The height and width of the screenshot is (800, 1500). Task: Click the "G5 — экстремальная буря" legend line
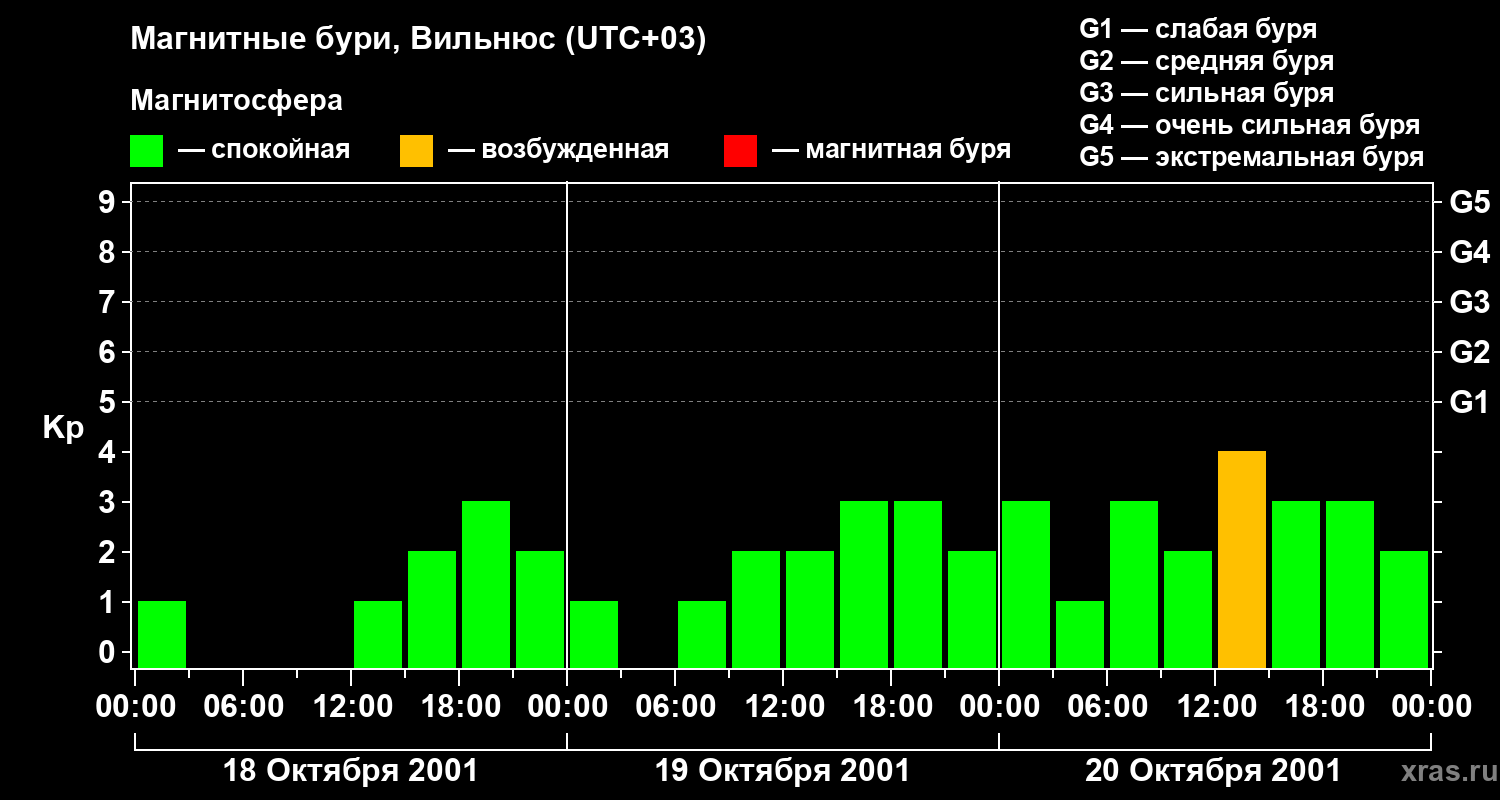pos(1252,157)
